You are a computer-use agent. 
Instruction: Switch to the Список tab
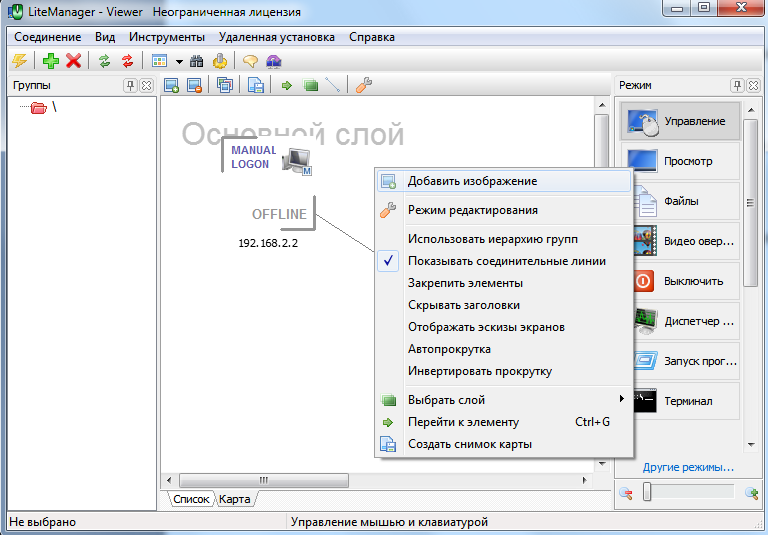[x=191, y=499]
